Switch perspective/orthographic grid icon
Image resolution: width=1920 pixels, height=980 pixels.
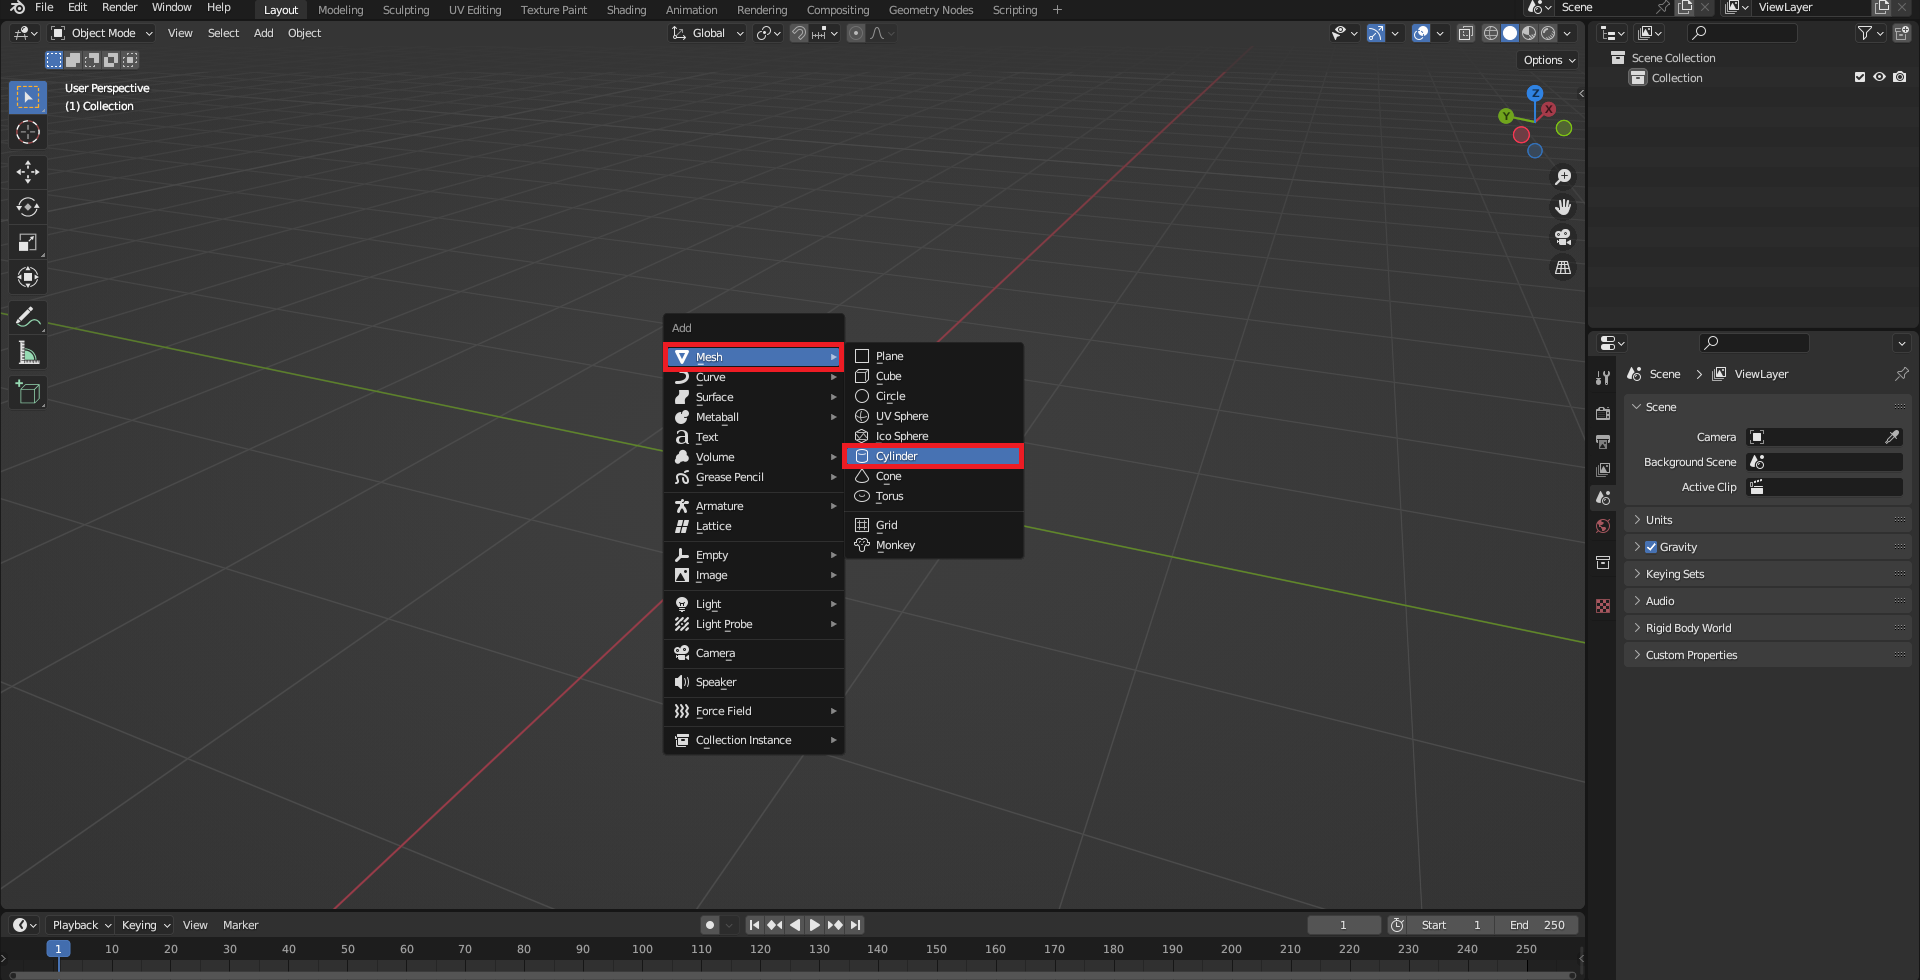pos(1563,267)
